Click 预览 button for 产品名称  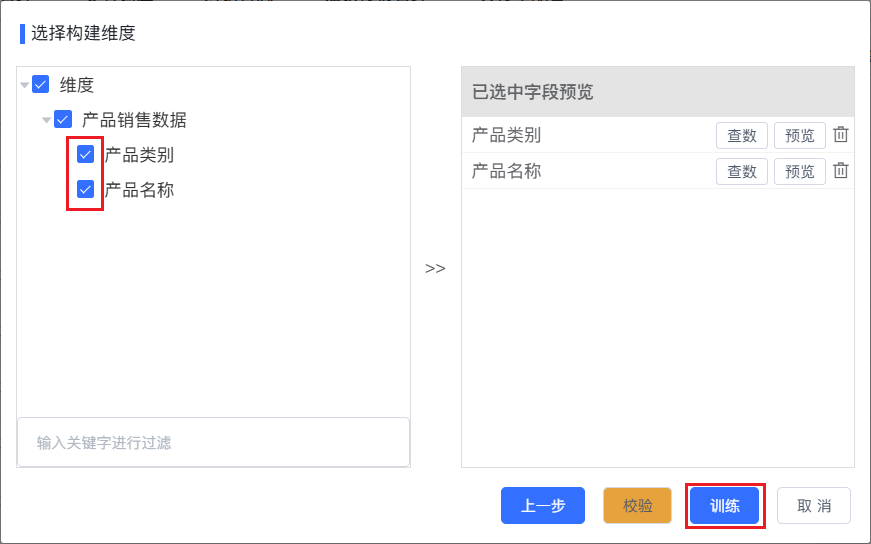(x=799, y=171)
